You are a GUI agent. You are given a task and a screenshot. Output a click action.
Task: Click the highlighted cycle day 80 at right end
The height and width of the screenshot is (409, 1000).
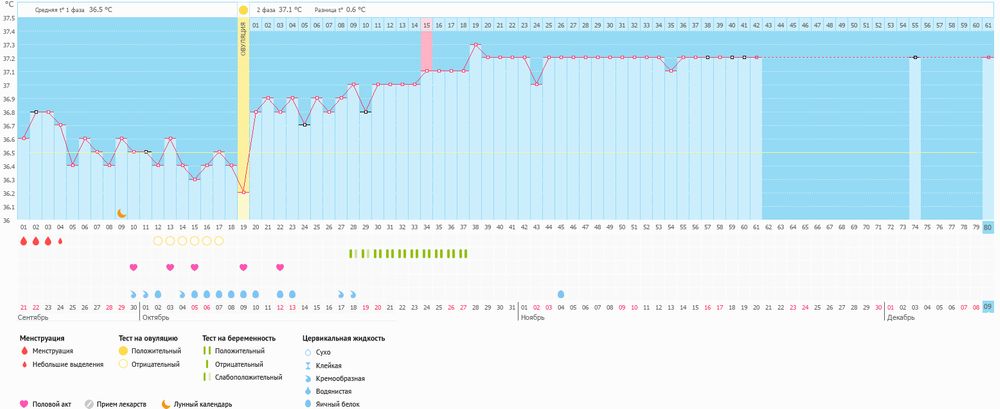pos(988,228)
